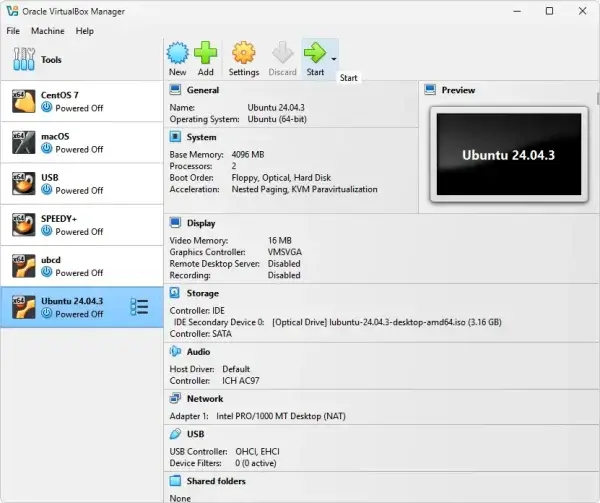Click the USB section plug icon
The width and height of the screenshot is (600, 503).
[x=175, y=434]
